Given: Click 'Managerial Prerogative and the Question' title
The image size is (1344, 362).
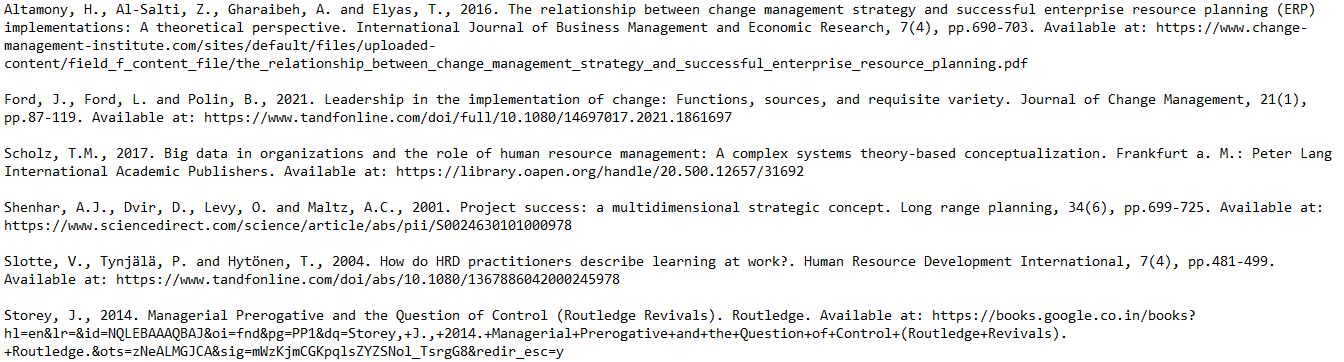Looking at the screenshot, I should [x=305, y=316].
